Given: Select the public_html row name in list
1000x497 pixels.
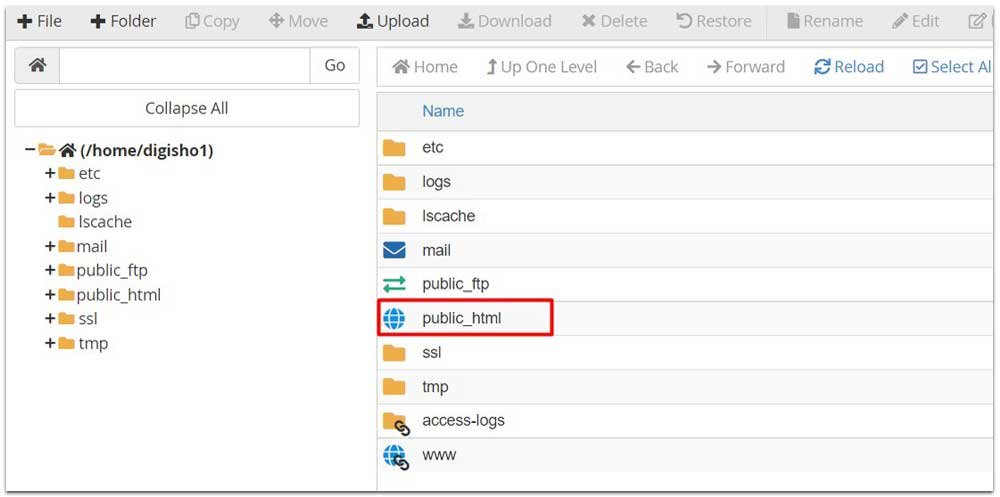Looking at the screenshot, I should 462,318.
